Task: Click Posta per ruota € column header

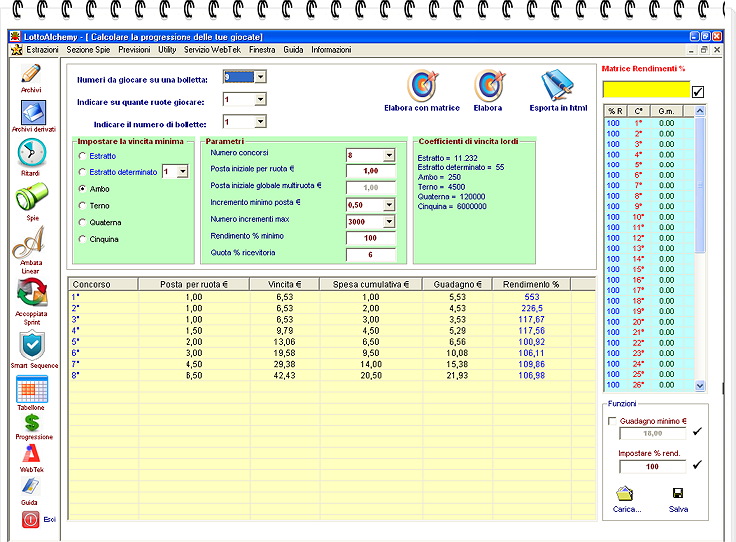Action: (194, 284)
